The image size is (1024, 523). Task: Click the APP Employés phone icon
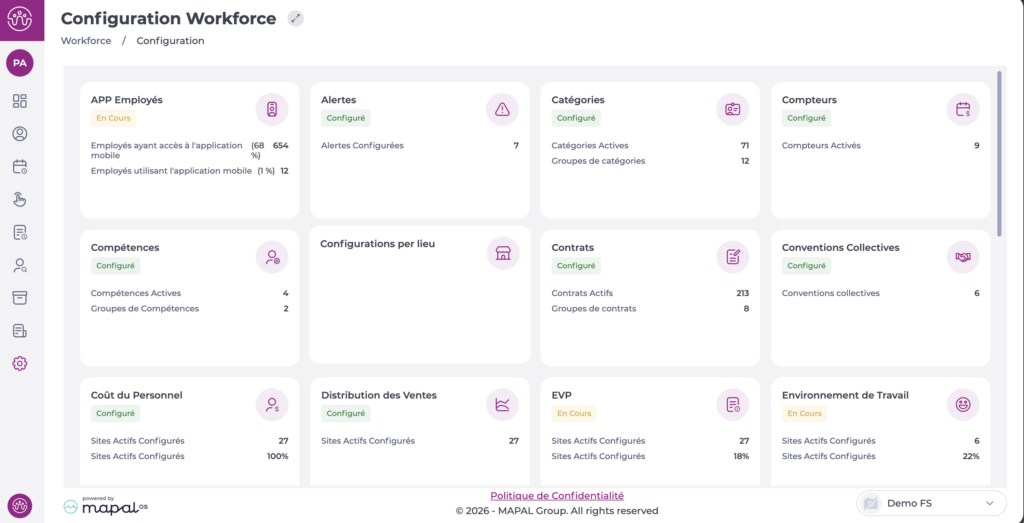(272, 110)
